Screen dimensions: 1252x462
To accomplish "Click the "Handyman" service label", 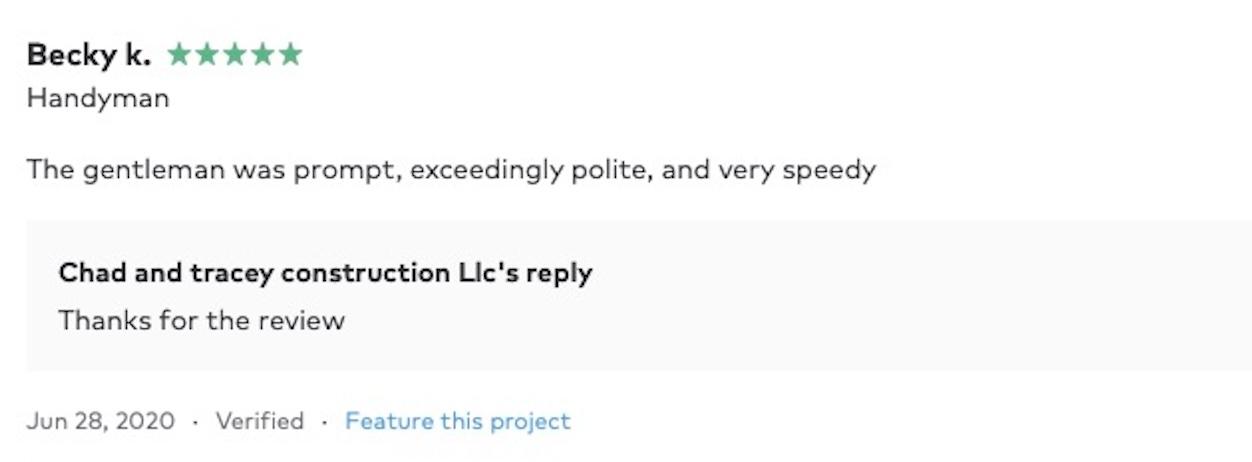I will coord(97,98).
